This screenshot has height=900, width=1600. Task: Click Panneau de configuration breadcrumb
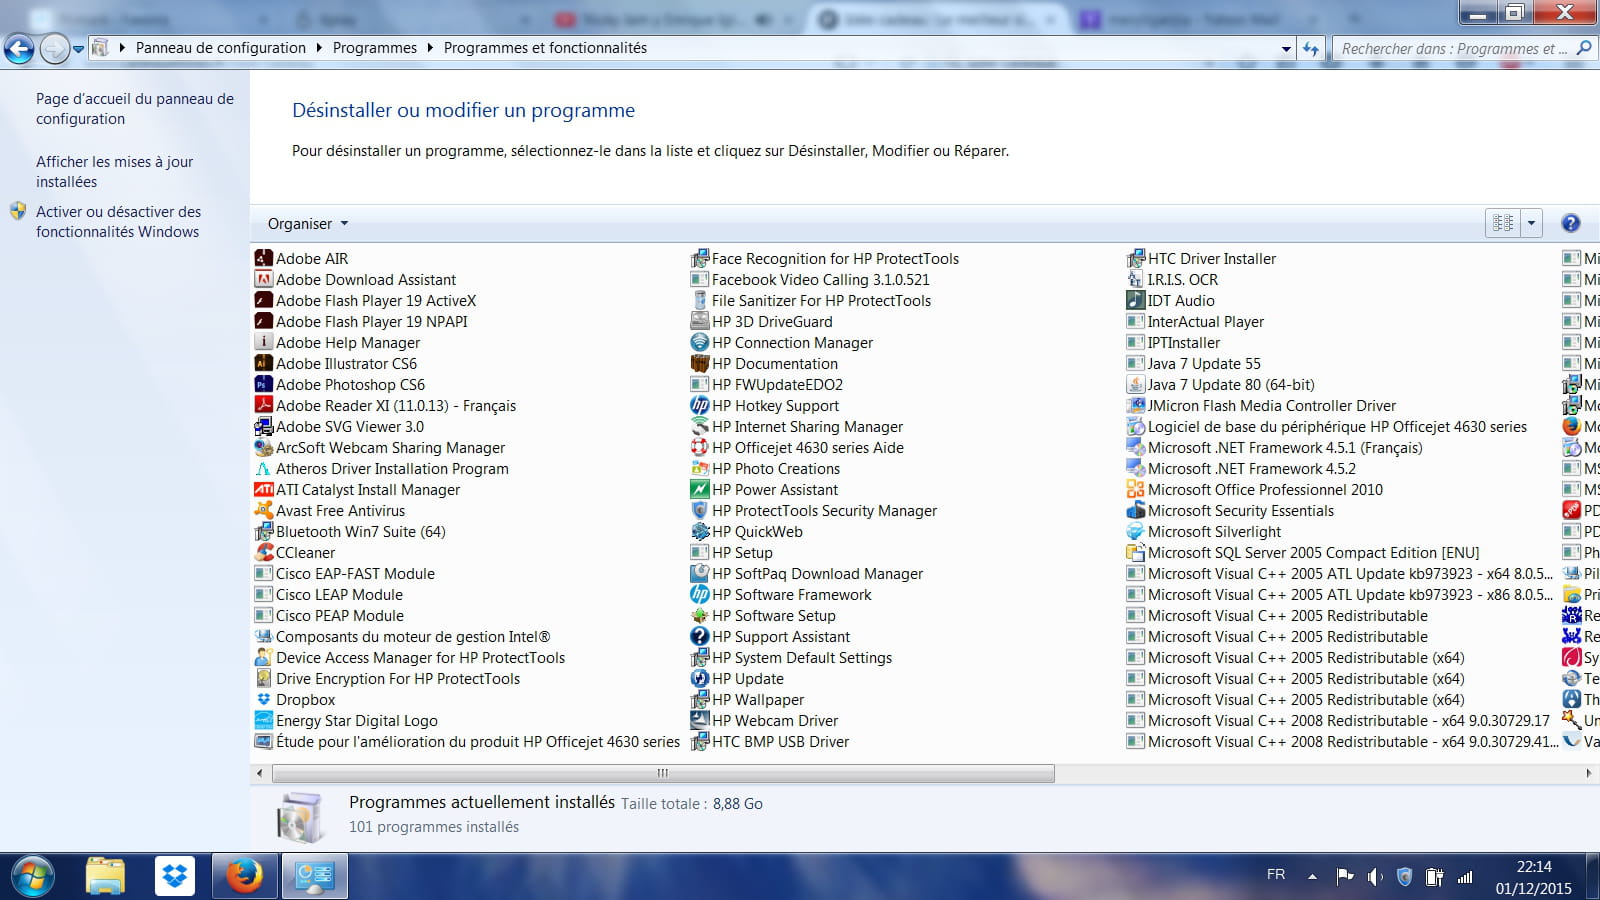(220, 48)
